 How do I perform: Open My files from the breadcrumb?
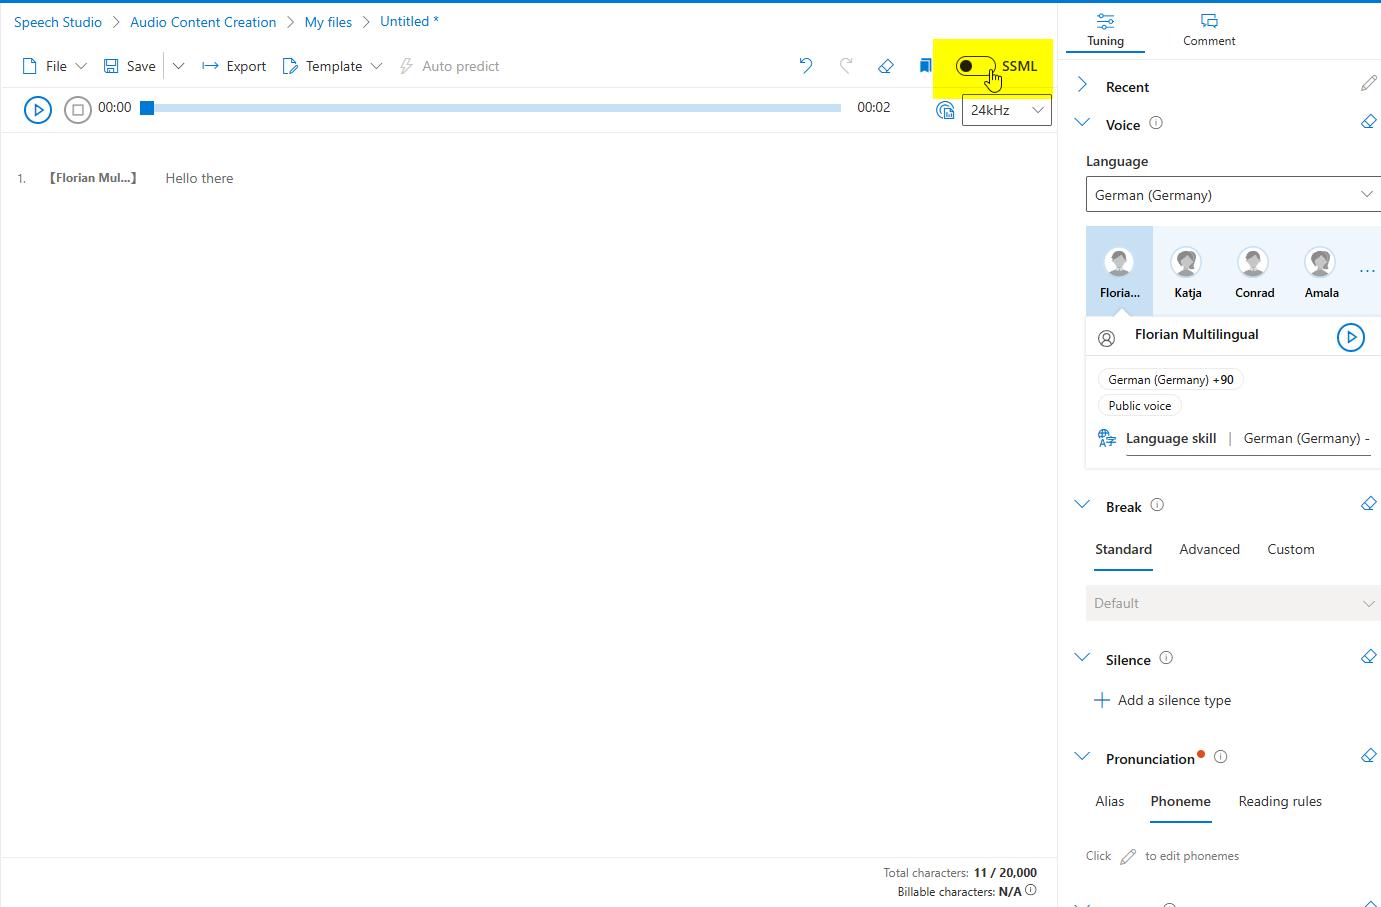click(328, 21)
